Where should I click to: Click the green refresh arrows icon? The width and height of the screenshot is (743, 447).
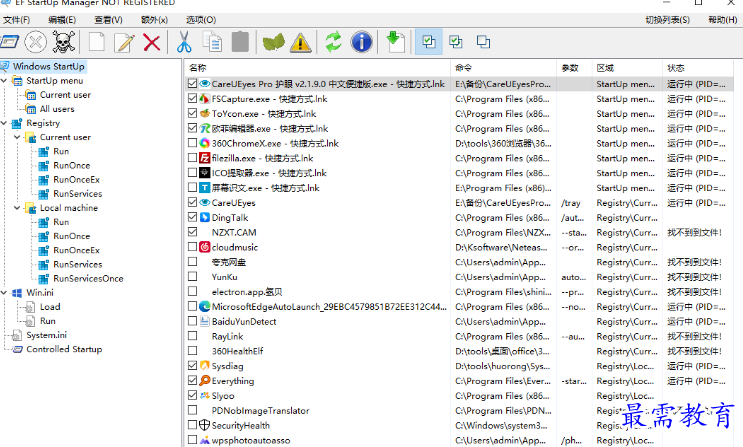(333, 42)
